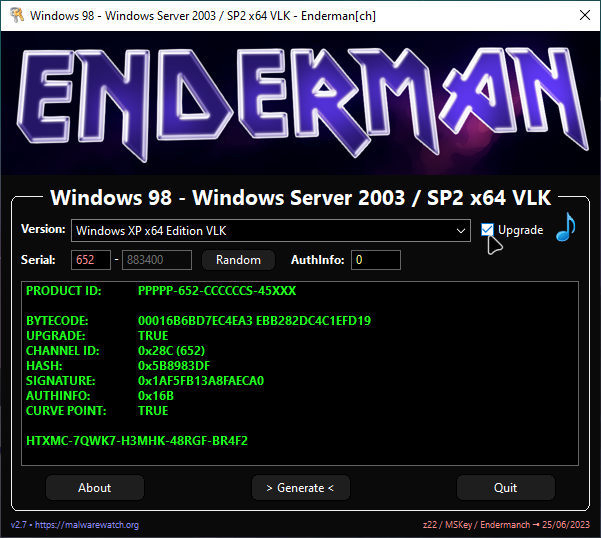The height and width of the screenshot is (538, 601).
Task: Click the bytecode value 00016B6BD7EC4EA3
Action: click(195, 321)
